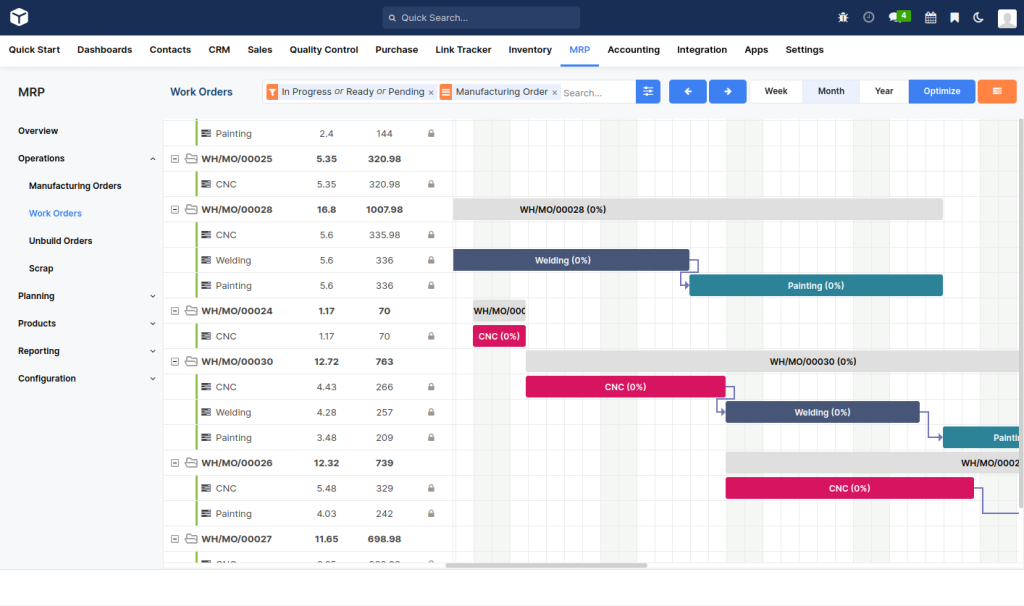Remove the Manufacturing Order group filter
The width and height of the screenshot is (1024, 606).
554,93
